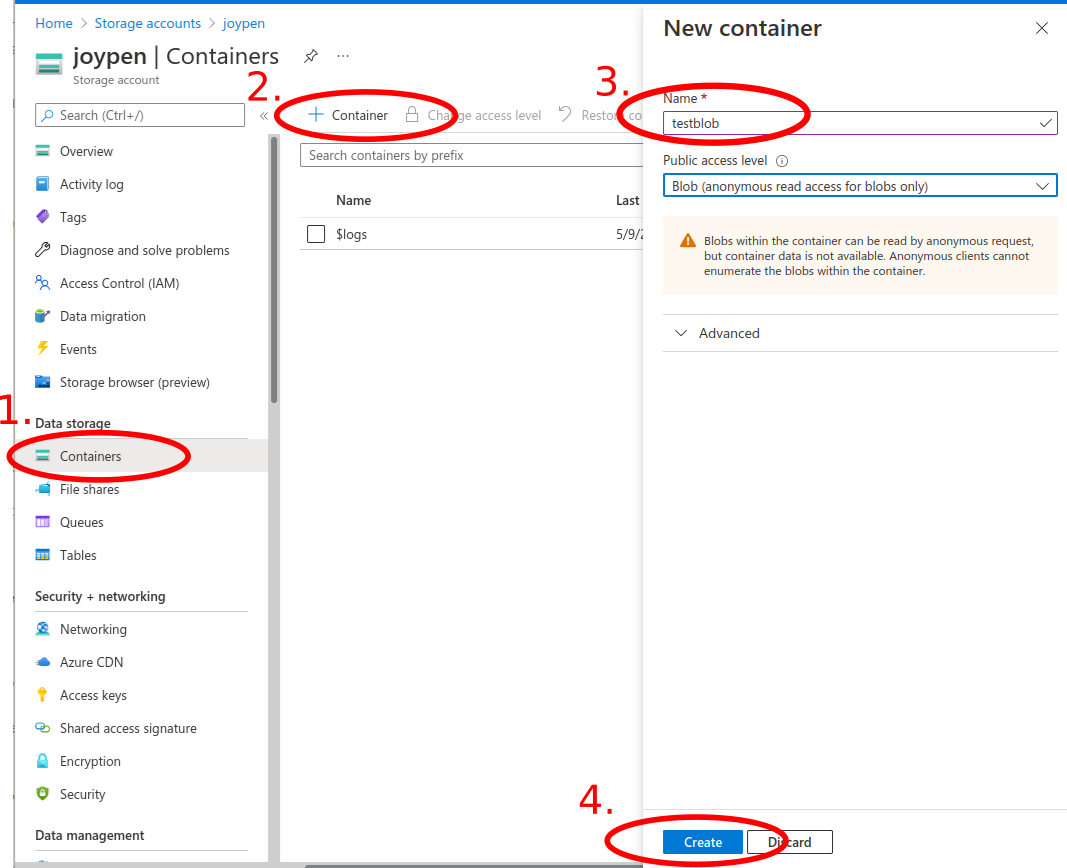Click the Encryption lock icon
1067x868 pixels.
[x=42, y=761]
